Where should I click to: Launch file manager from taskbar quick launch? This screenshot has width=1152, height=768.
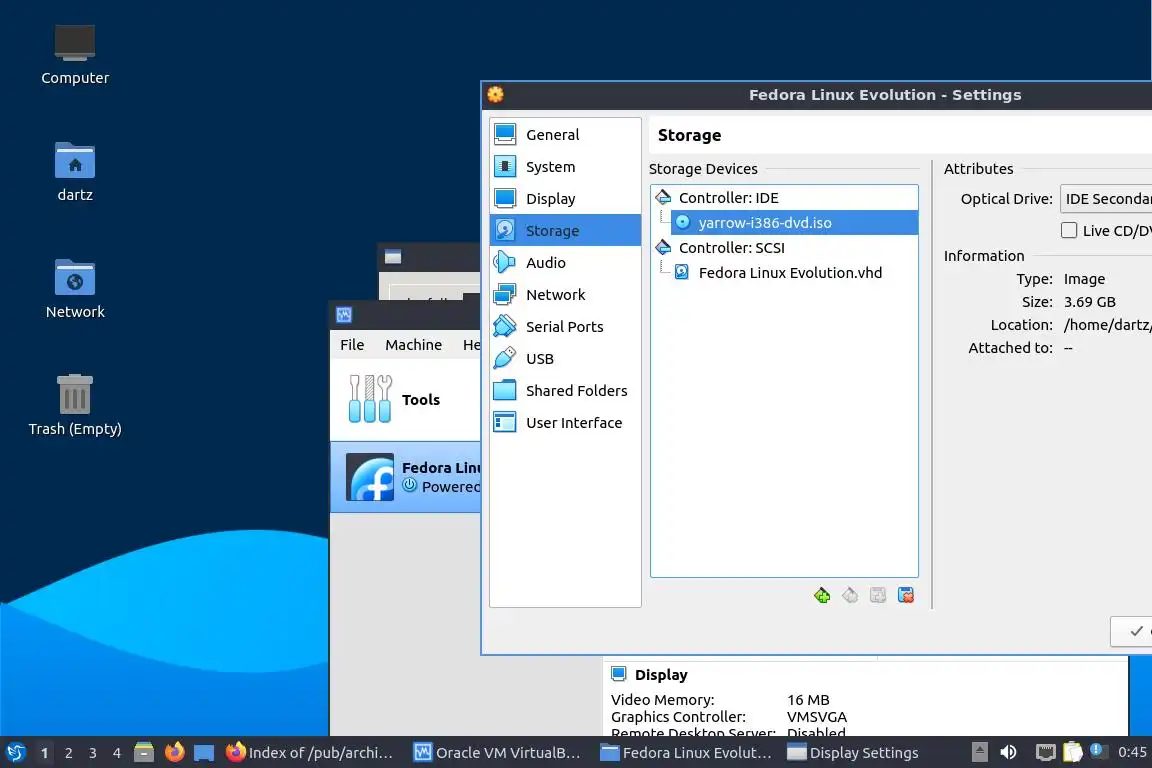(144, 752)
